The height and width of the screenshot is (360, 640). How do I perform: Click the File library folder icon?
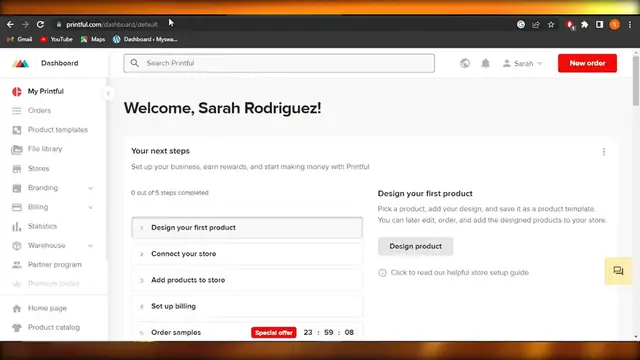17,149
